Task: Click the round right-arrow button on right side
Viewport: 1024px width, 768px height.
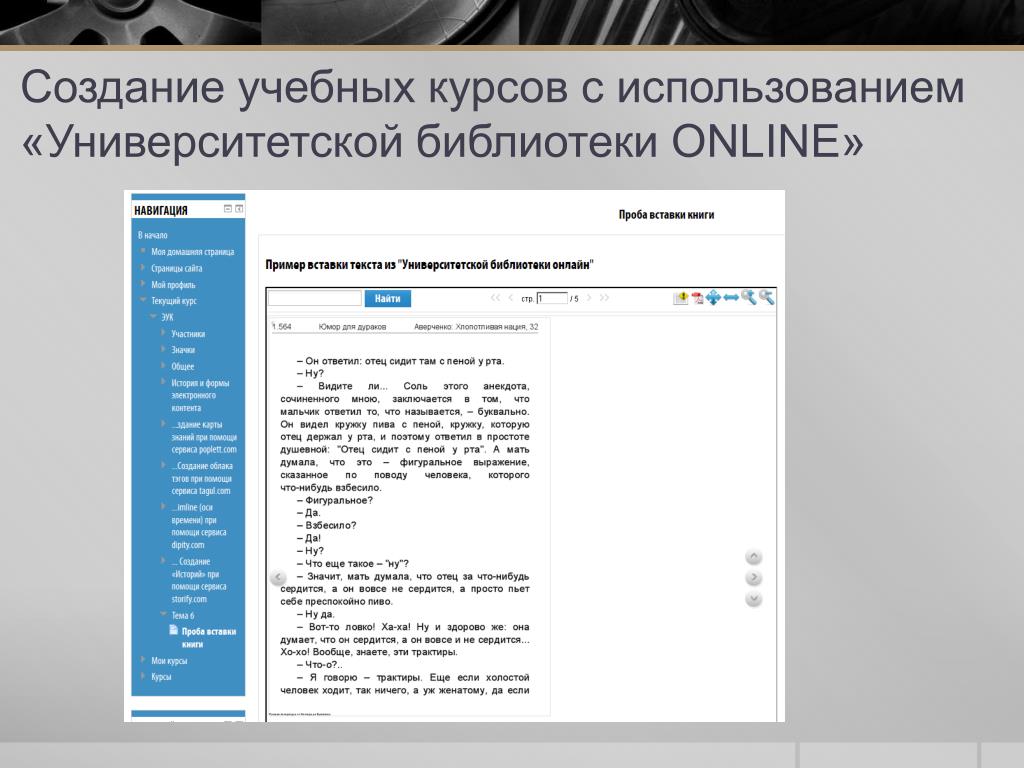Action: pyautogui.click(x=754, y=577)
